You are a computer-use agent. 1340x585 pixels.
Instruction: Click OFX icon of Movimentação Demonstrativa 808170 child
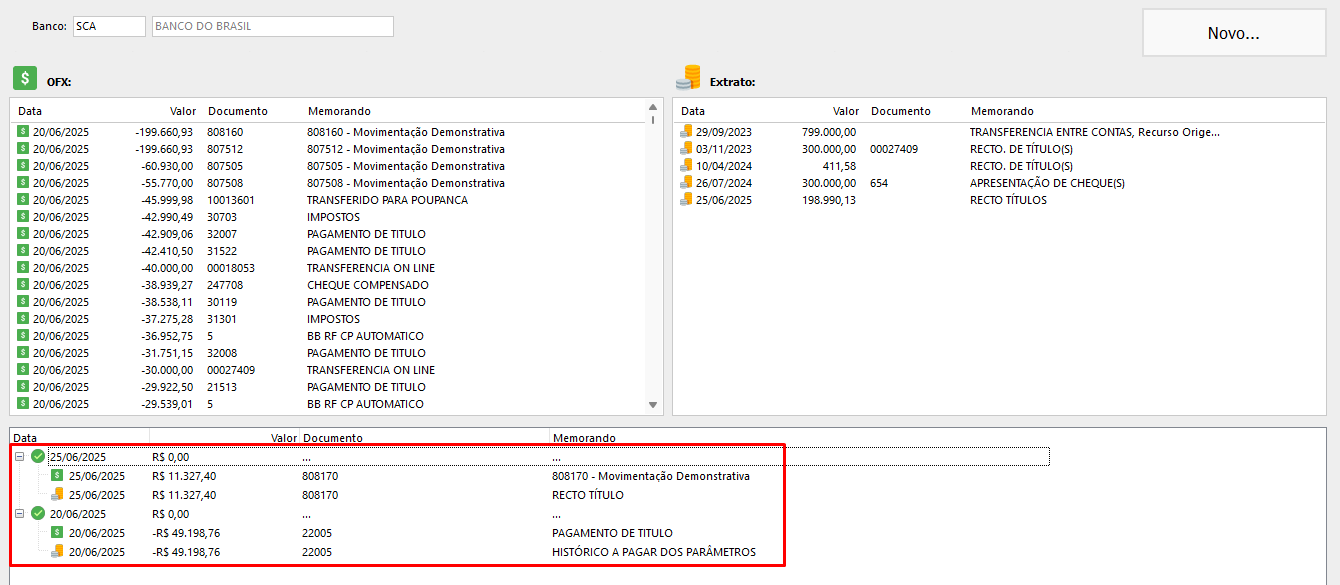[57, 476]
